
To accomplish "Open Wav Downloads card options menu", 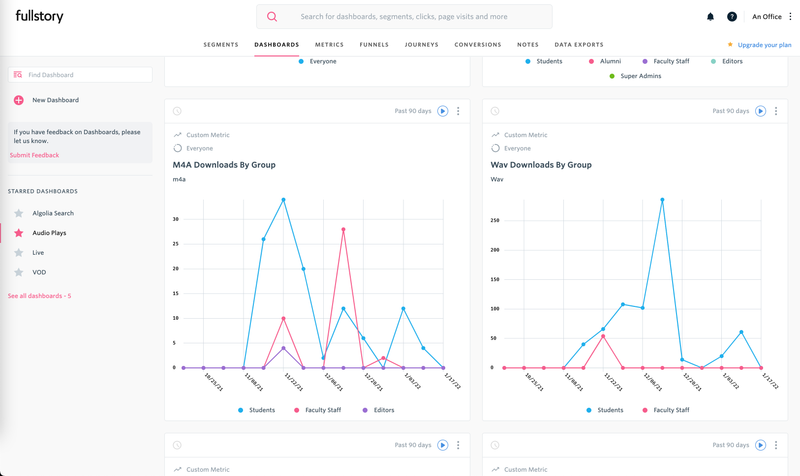I will [776, 111].
